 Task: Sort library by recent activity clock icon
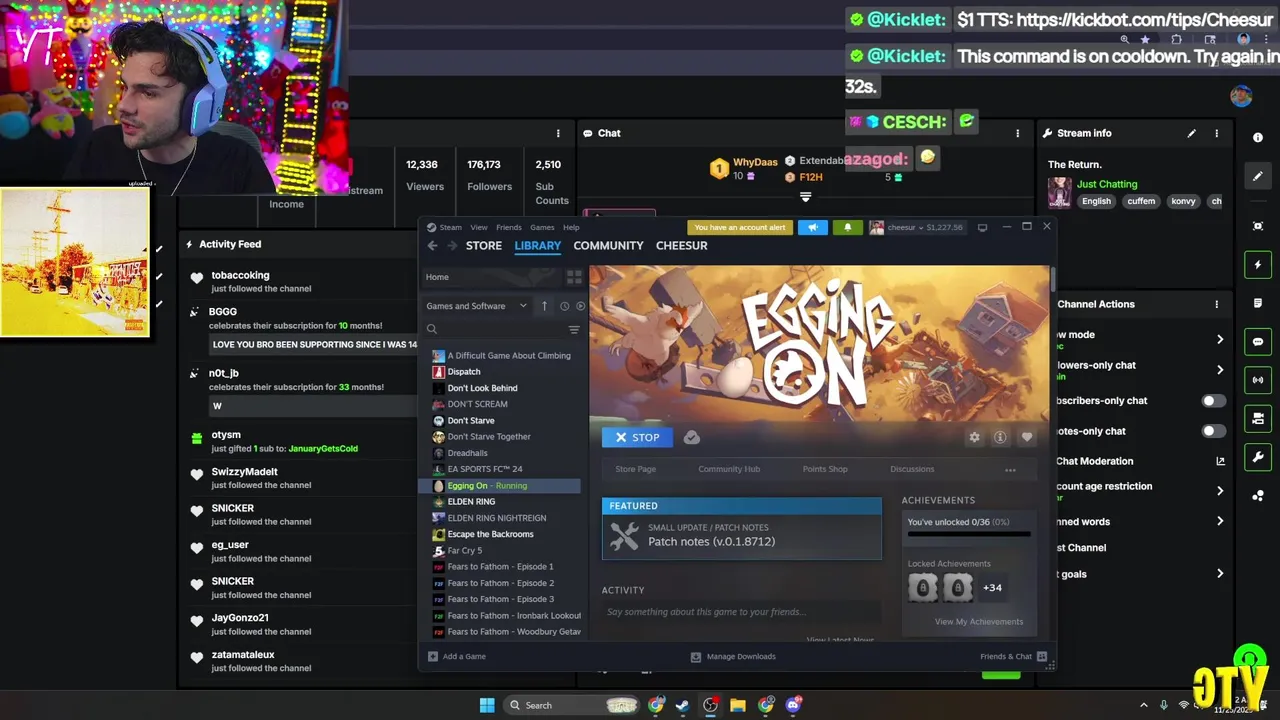[x=564, y=306]
